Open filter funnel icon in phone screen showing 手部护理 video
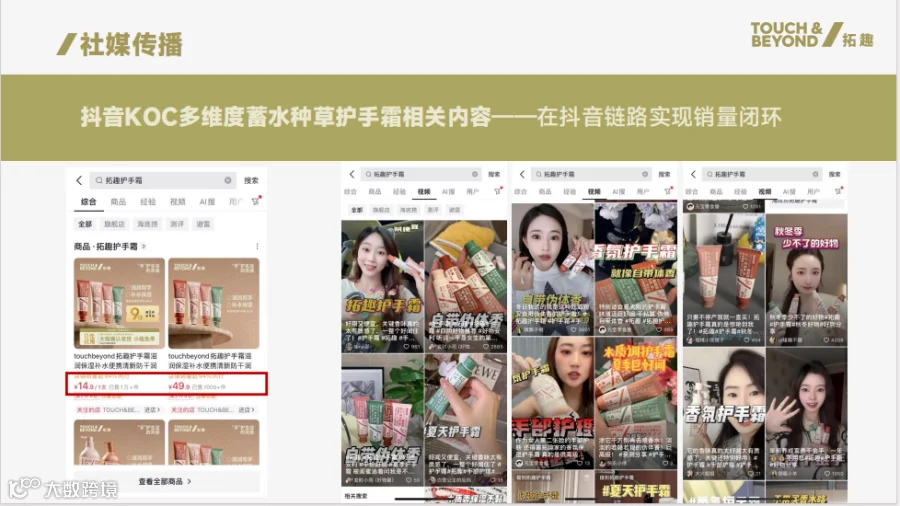Image resolution: width=900 pixels, height=506 pixels. pyautogui.click(x=668, y=191)
